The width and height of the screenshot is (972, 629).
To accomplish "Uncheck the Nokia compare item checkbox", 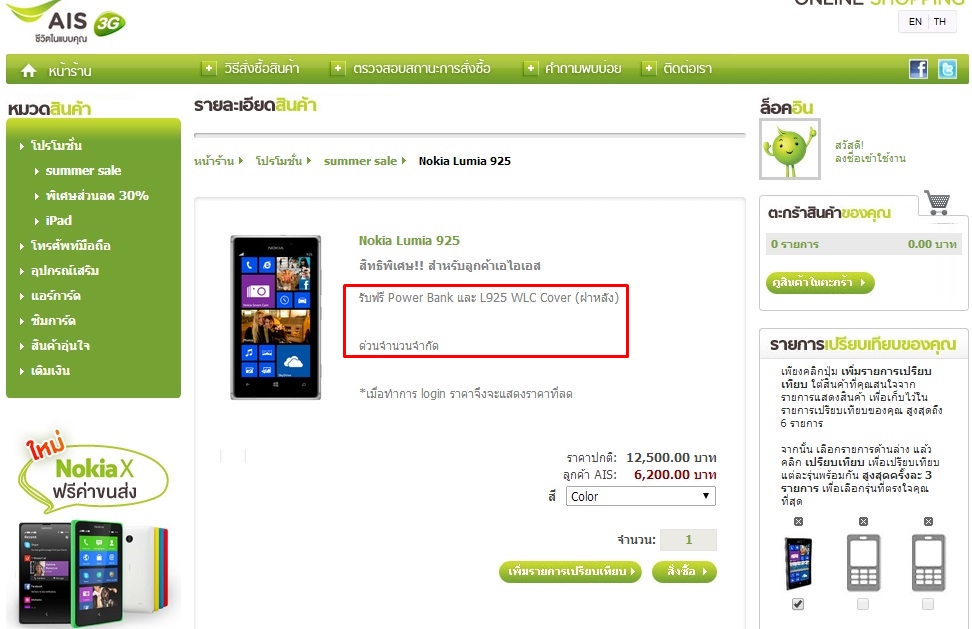I will click(x=798, y=604).
